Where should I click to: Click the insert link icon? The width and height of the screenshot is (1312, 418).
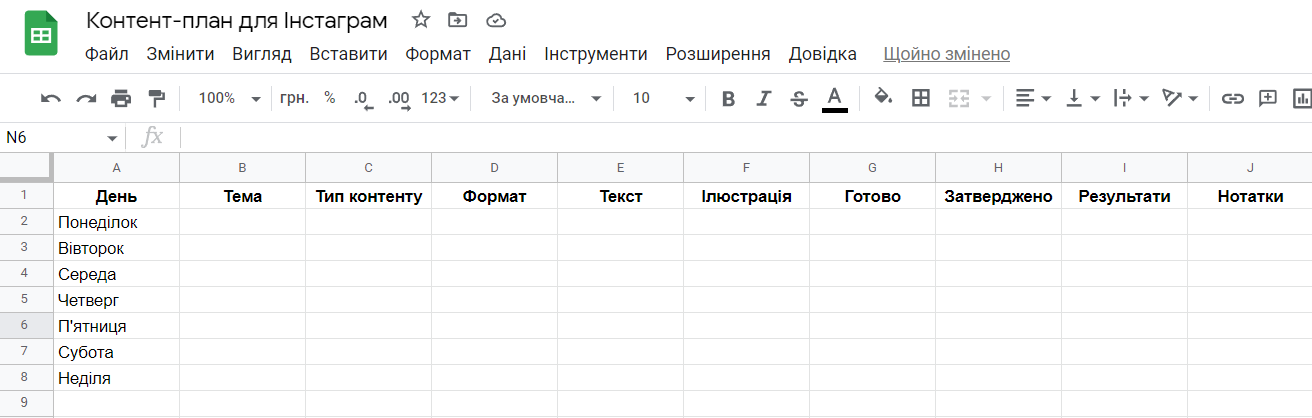pos(1233,98)
